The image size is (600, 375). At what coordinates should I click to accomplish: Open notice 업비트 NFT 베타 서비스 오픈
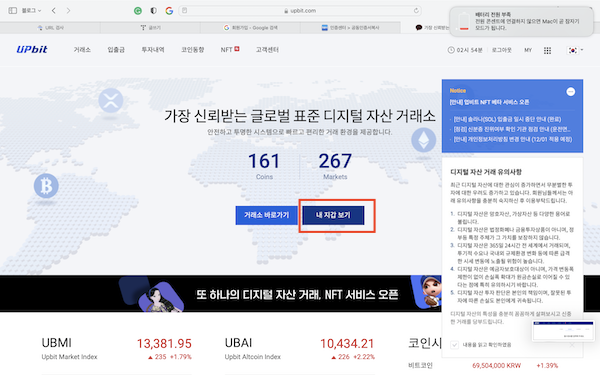489,102
